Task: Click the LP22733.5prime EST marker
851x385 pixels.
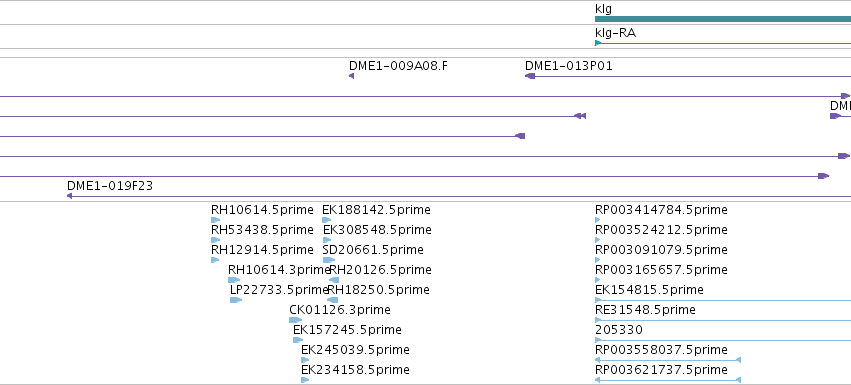Action: (236, 300)
